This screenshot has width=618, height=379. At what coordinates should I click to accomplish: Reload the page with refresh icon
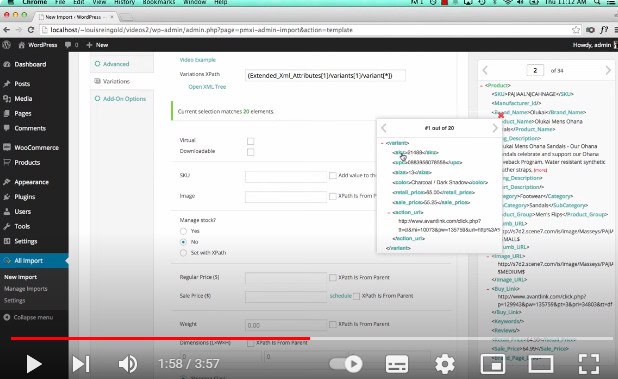[x=31, y=30]
